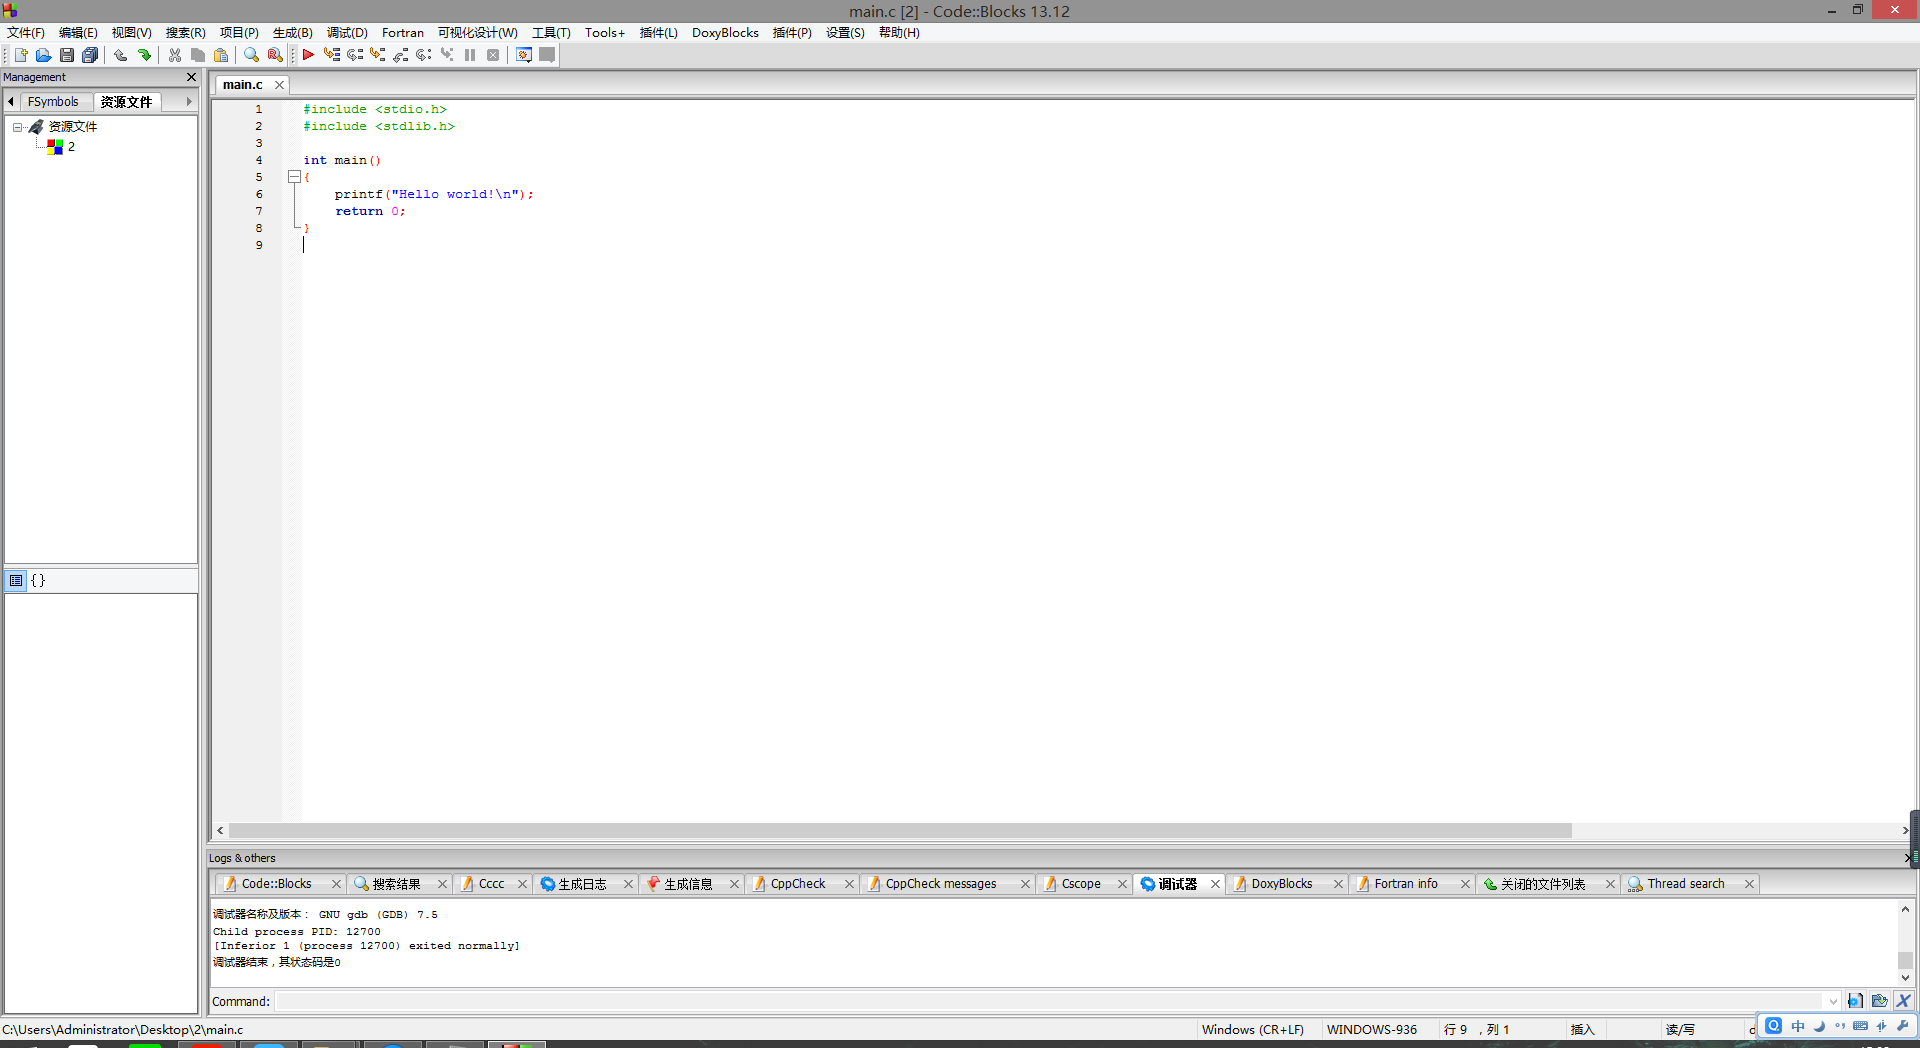Undo the last edit
Viewport: 1920px width, 1048px height.
[120, 55]
